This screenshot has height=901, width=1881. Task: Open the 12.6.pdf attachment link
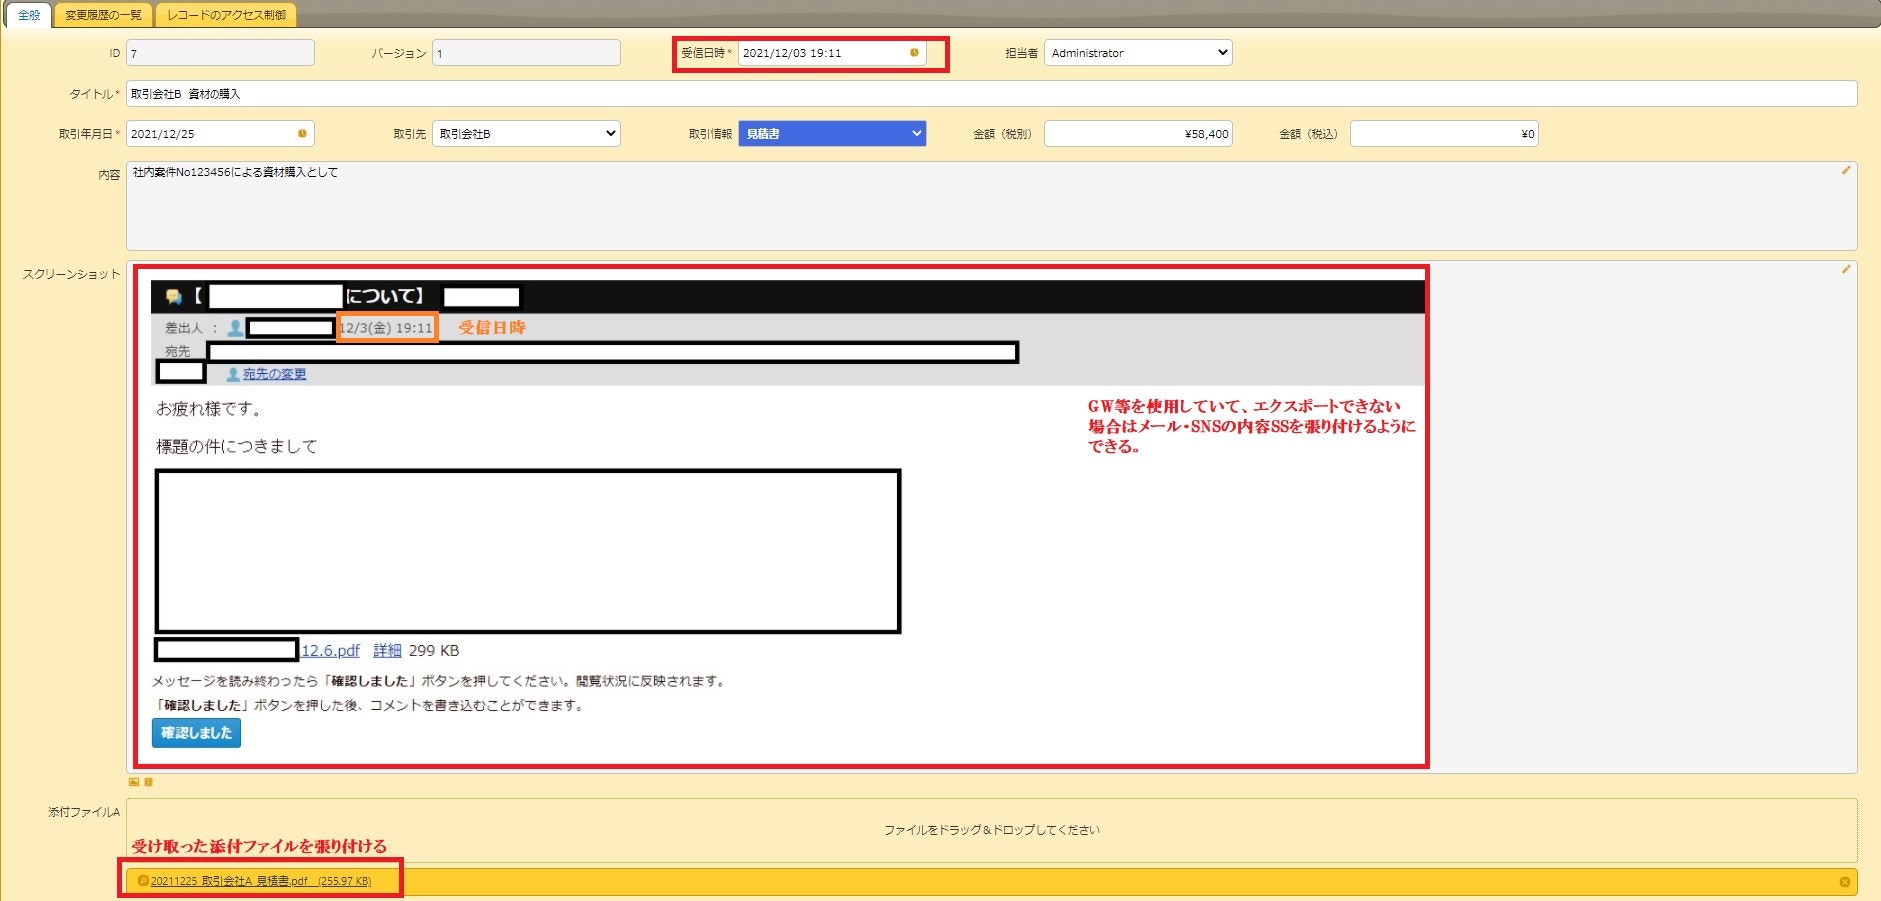coord(330,651)
